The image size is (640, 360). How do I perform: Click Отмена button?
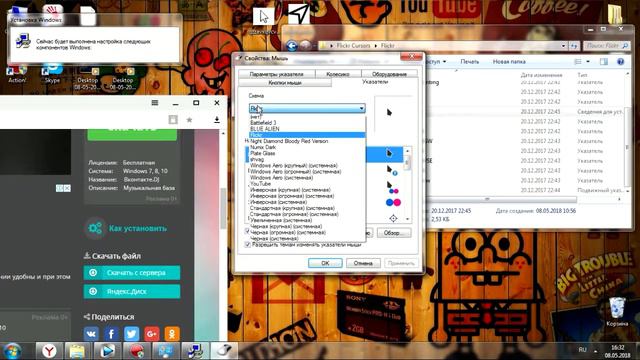pos(363,263)
